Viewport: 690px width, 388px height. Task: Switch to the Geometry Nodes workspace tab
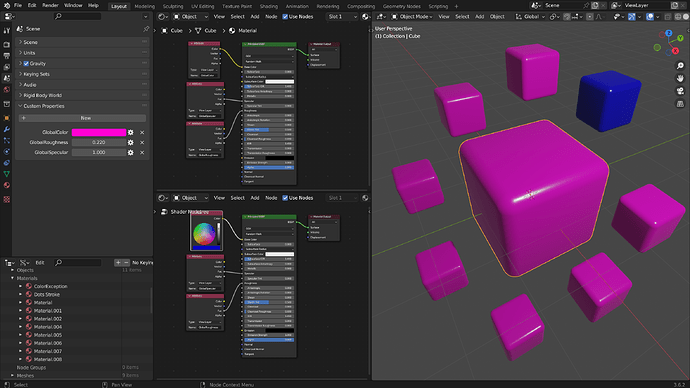[x=401, y=6]
